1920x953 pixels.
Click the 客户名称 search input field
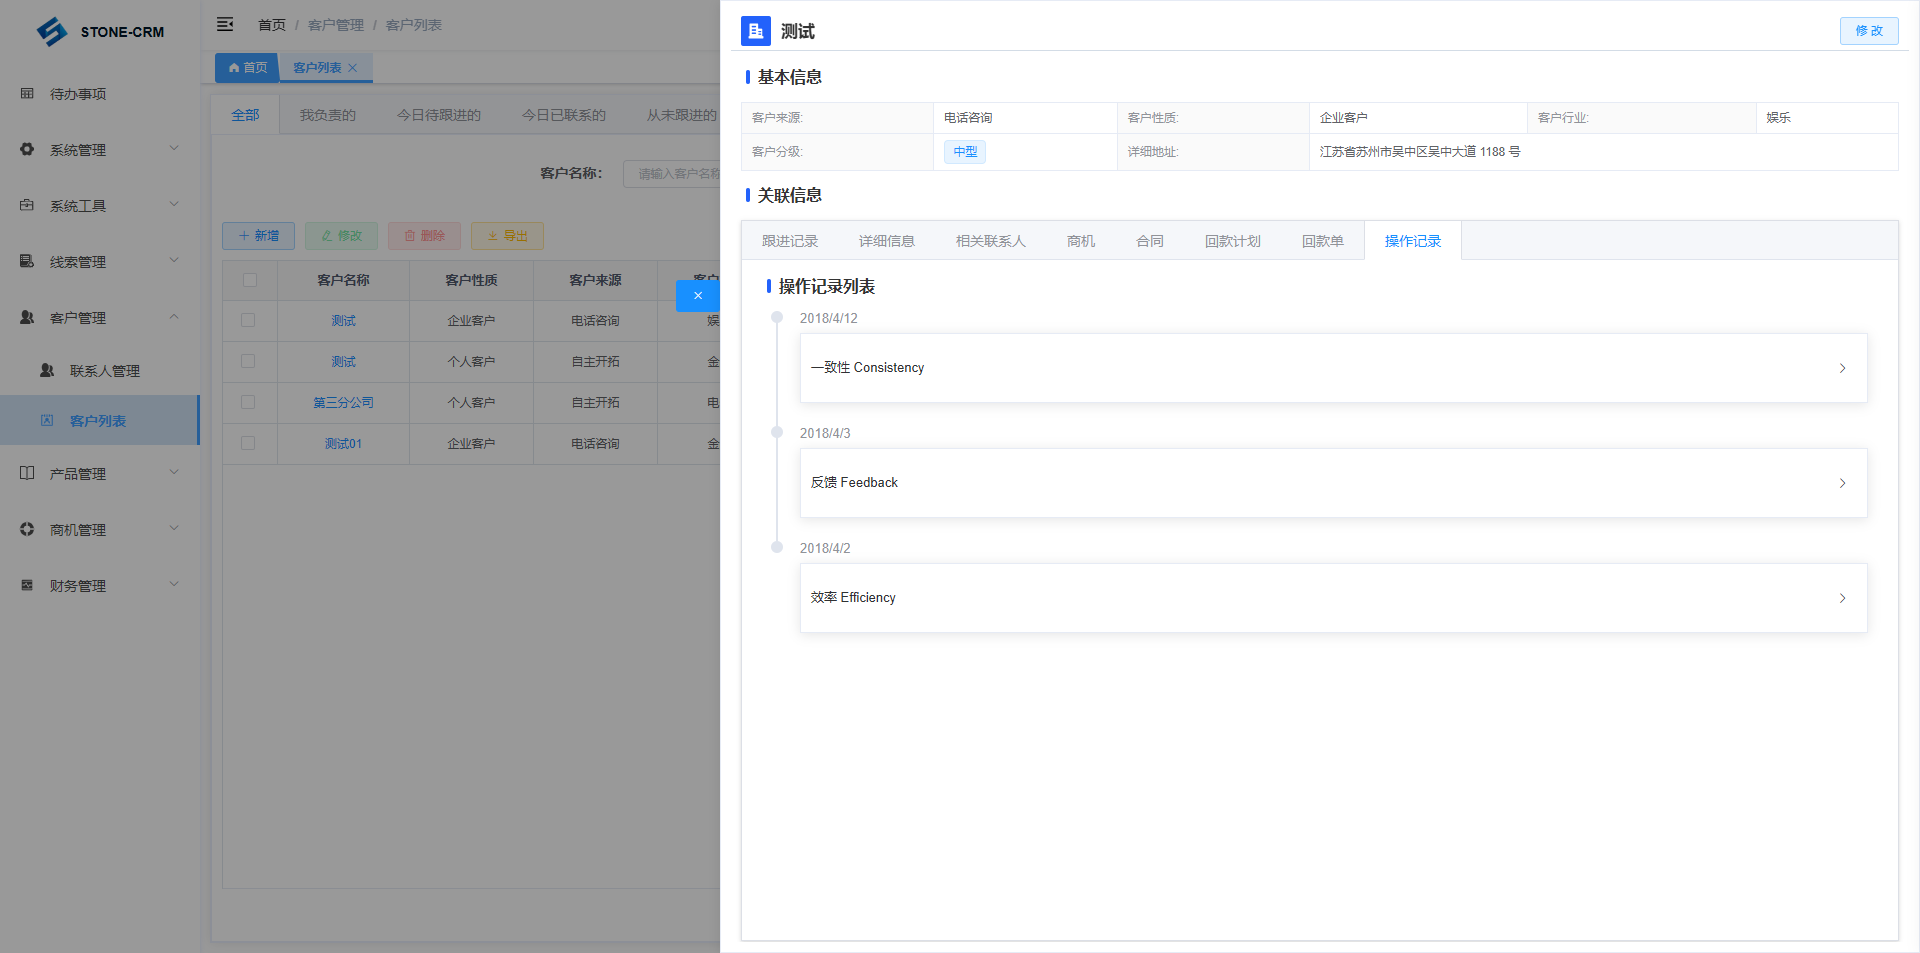pyautogui.click(x=672, y=174)
